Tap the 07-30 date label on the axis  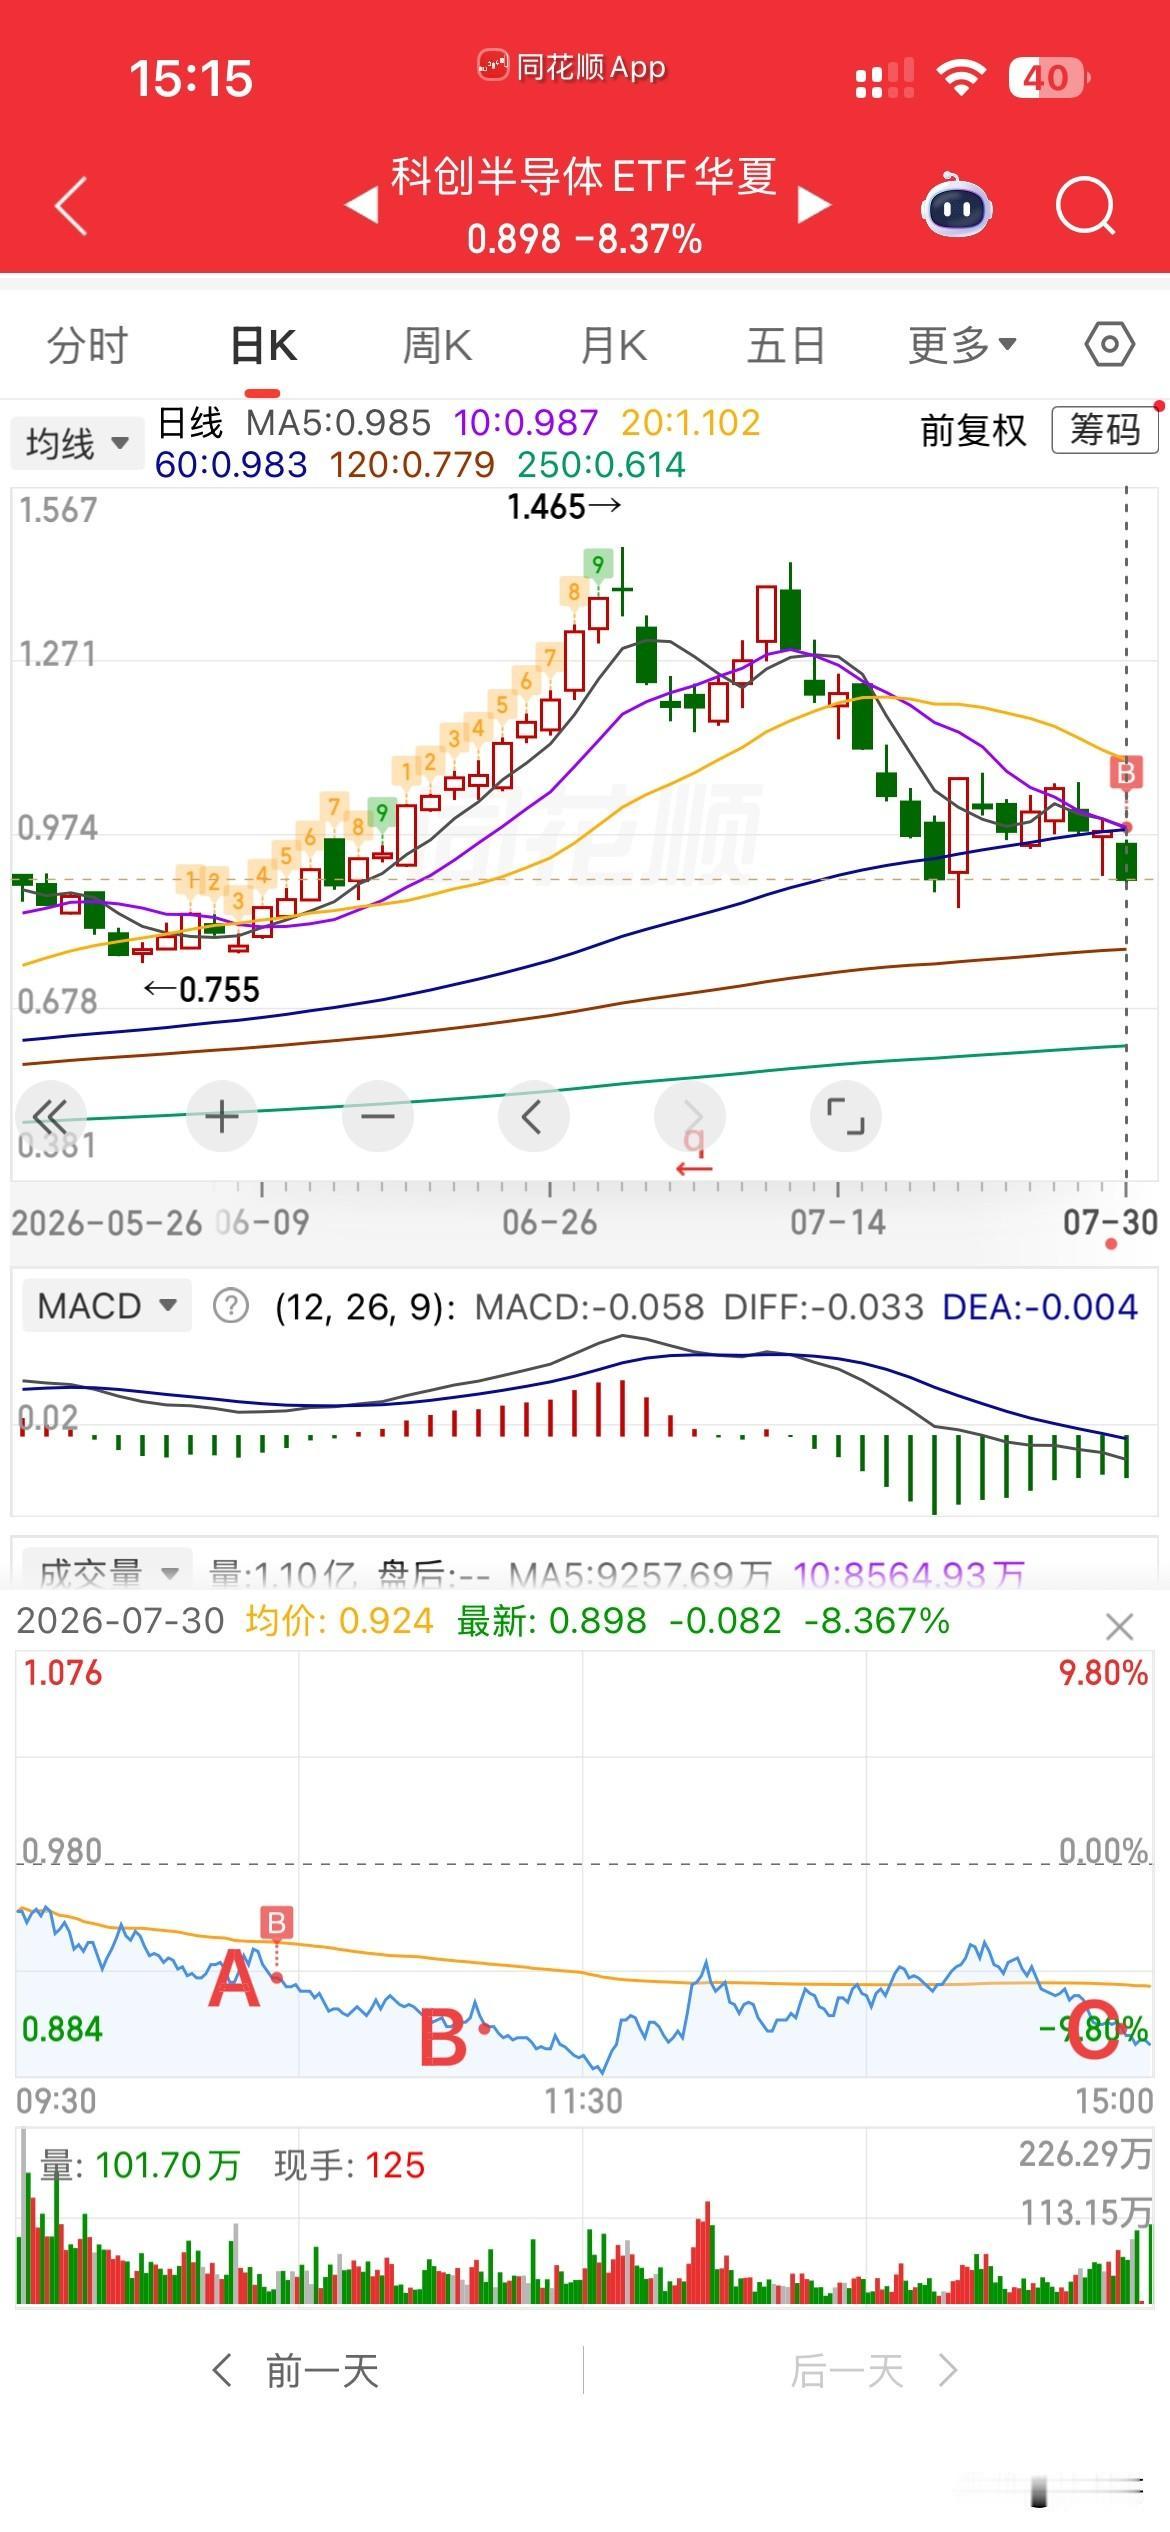1110,1222
